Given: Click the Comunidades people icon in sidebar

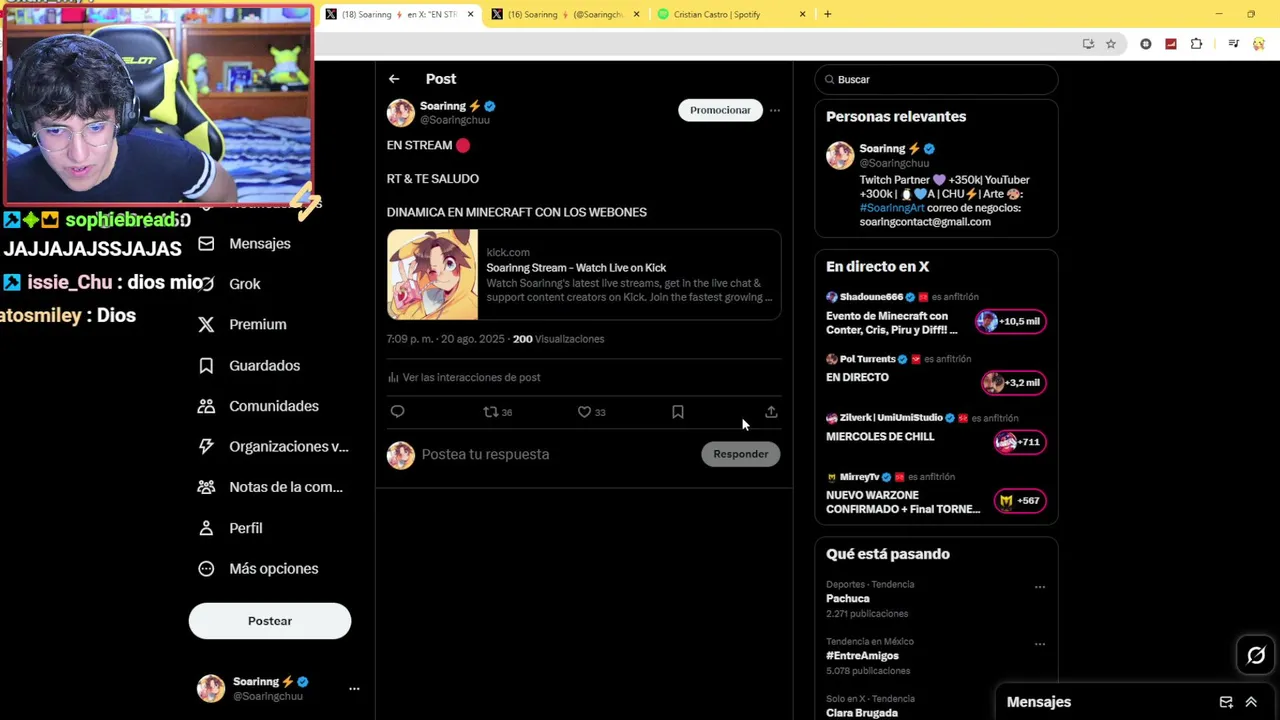Looking at the screenshot, I should click(206, 406).
